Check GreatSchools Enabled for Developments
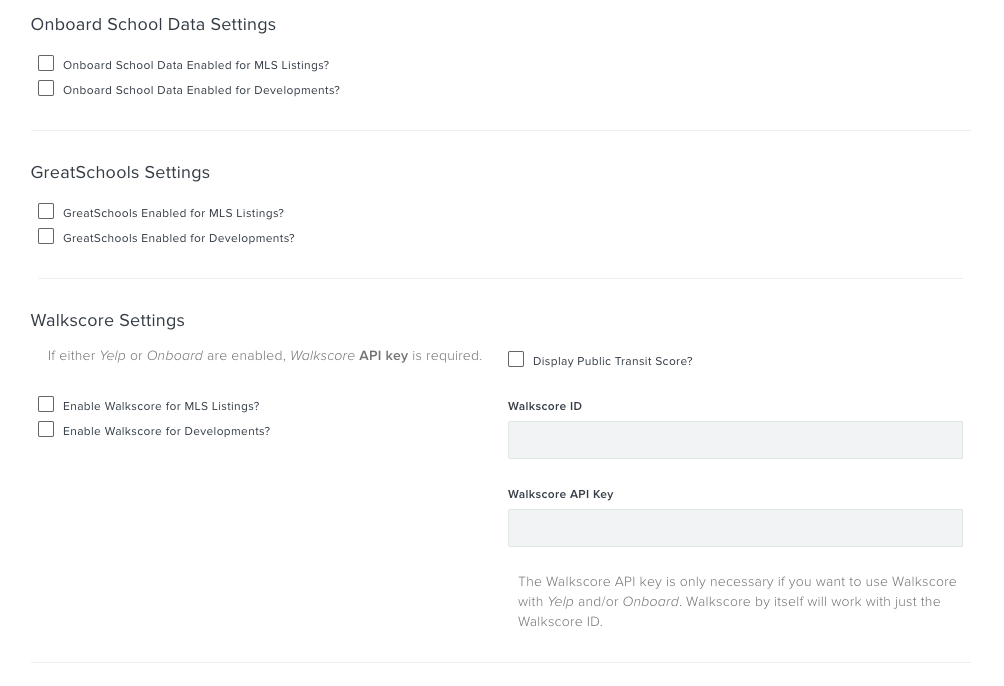Image resolution: width=1004 pixels, height=686 pixels. [x=46, y=236]
